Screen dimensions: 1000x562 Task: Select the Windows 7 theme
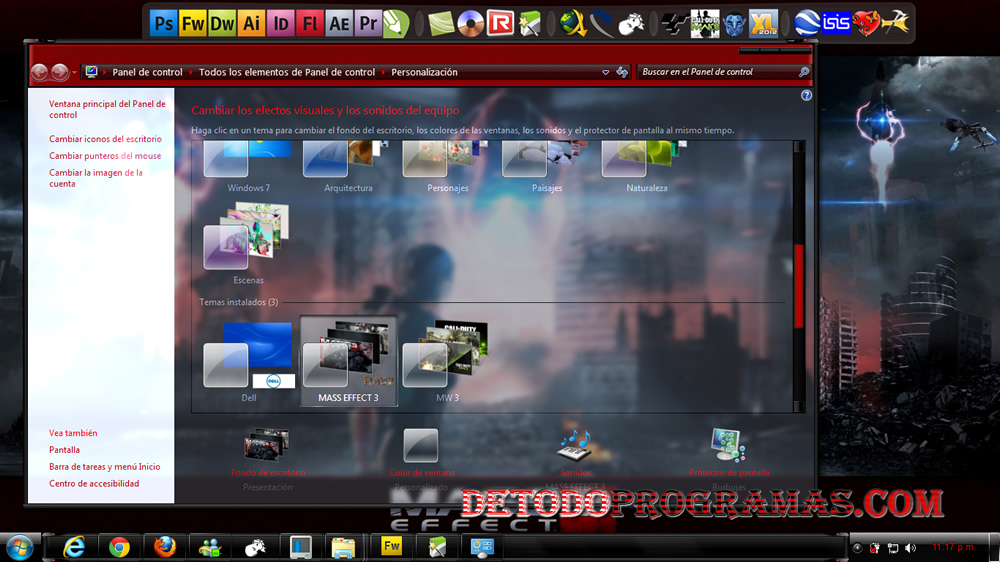click(248, 168)
